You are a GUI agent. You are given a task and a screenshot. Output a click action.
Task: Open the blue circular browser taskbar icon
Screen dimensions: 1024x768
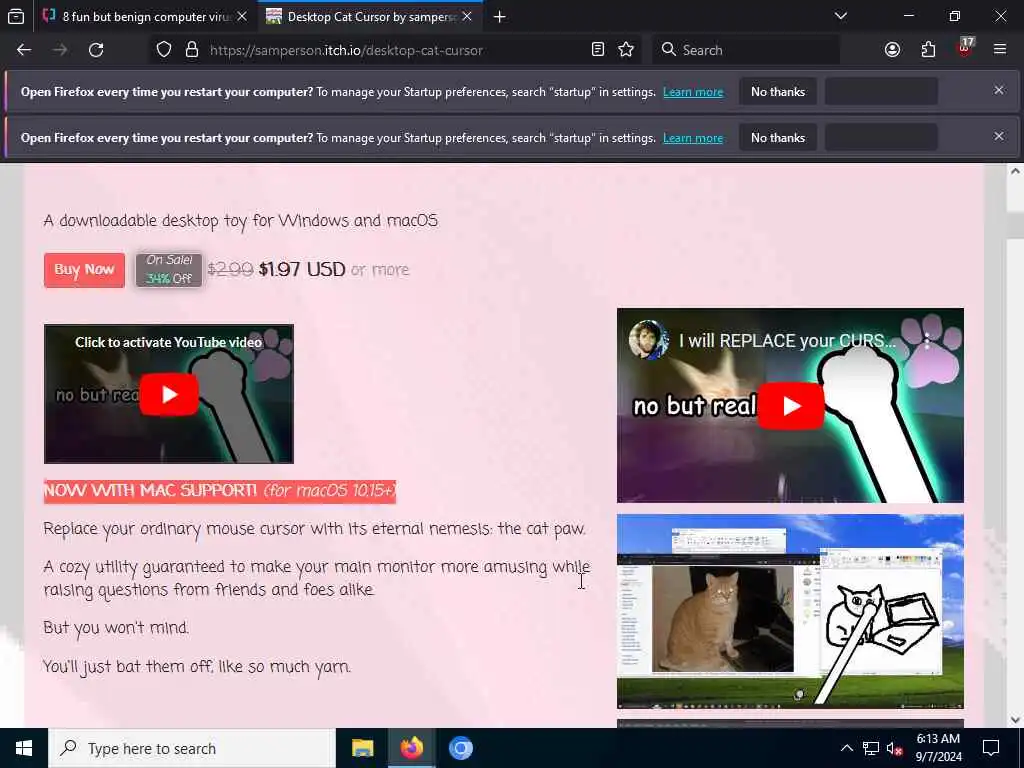[460, 748]
